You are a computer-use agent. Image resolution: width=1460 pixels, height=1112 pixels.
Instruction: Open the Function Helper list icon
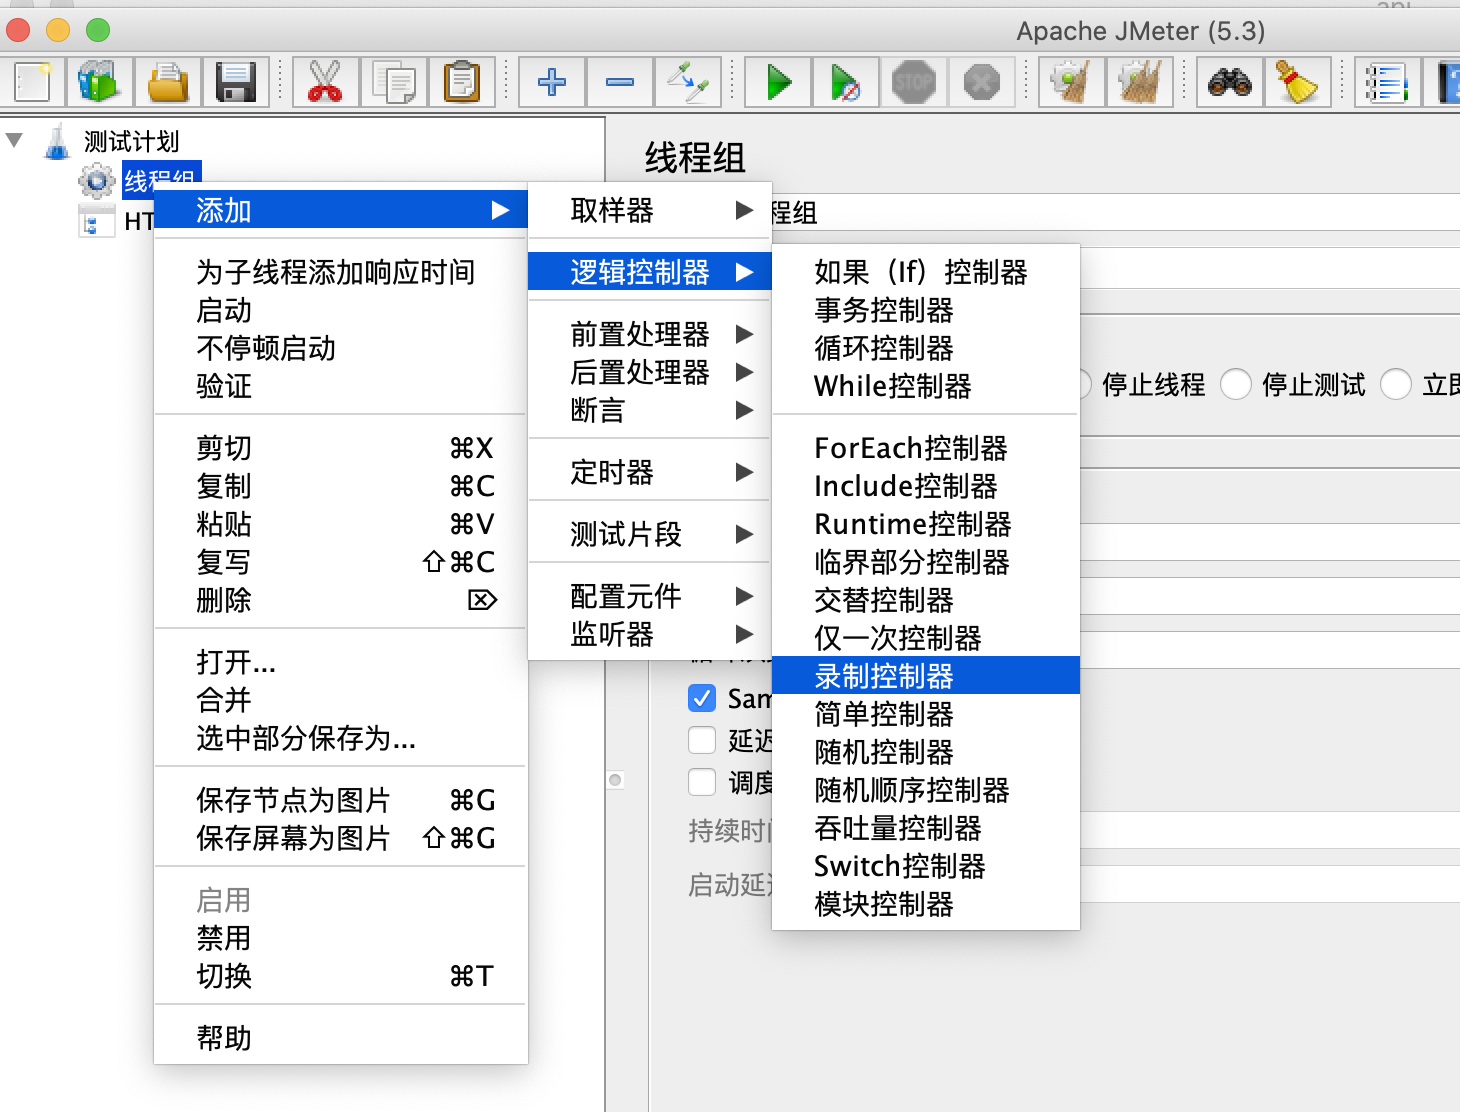click(1388, 82)
